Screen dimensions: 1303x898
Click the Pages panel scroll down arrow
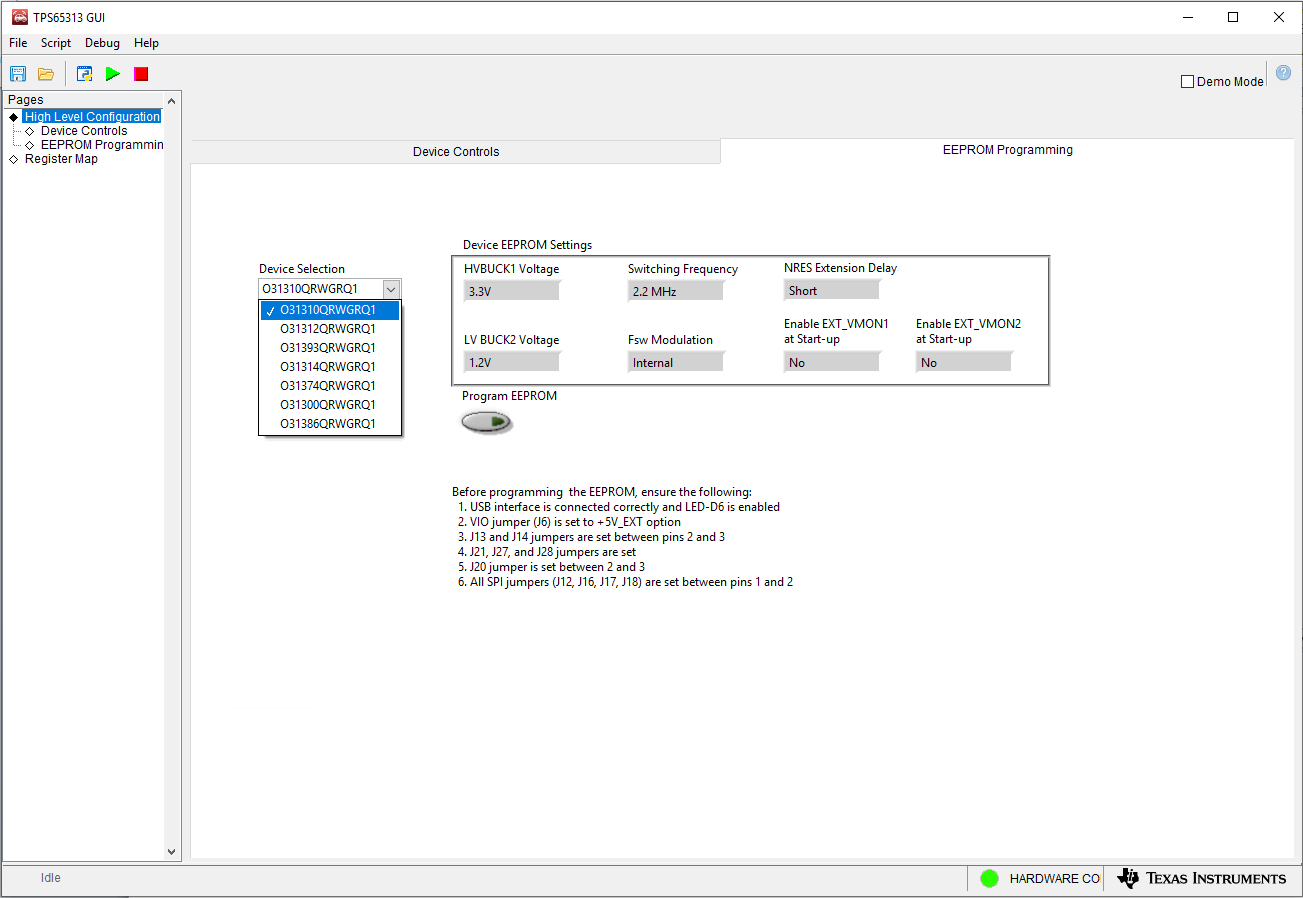coord(172,851)
